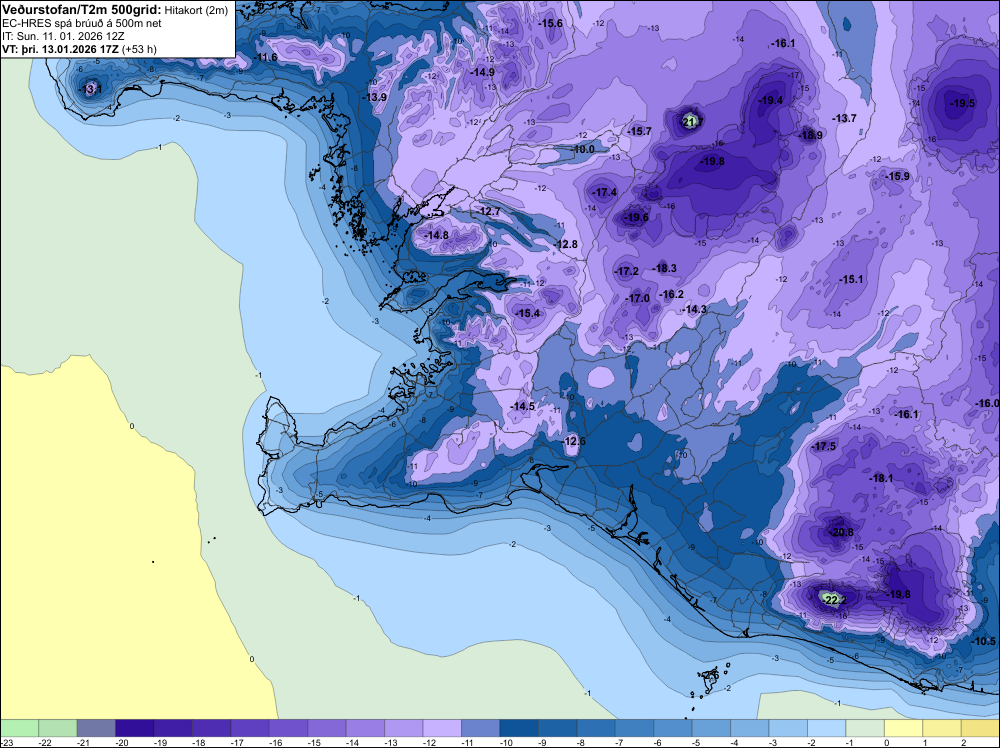The height and width of the screenshot is (748, 1000).
Task: Click the -17.0 temperature label
Action: tap(637, 298)
